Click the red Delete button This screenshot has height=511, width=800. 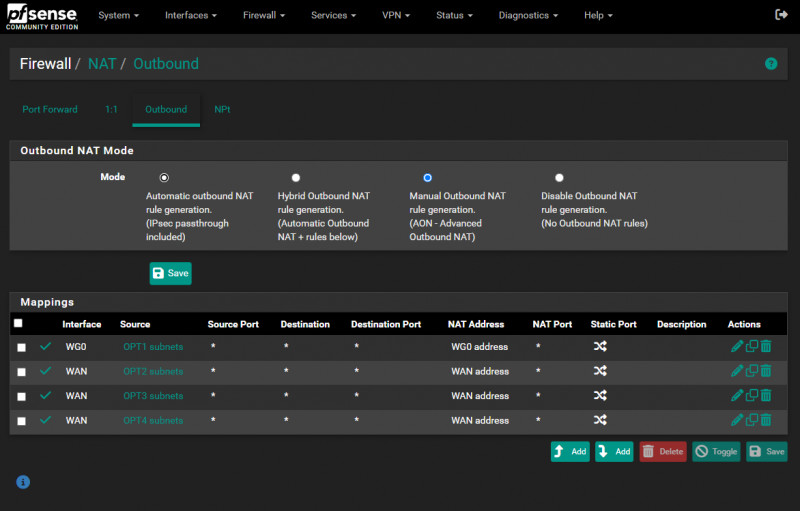click(663, 451)
